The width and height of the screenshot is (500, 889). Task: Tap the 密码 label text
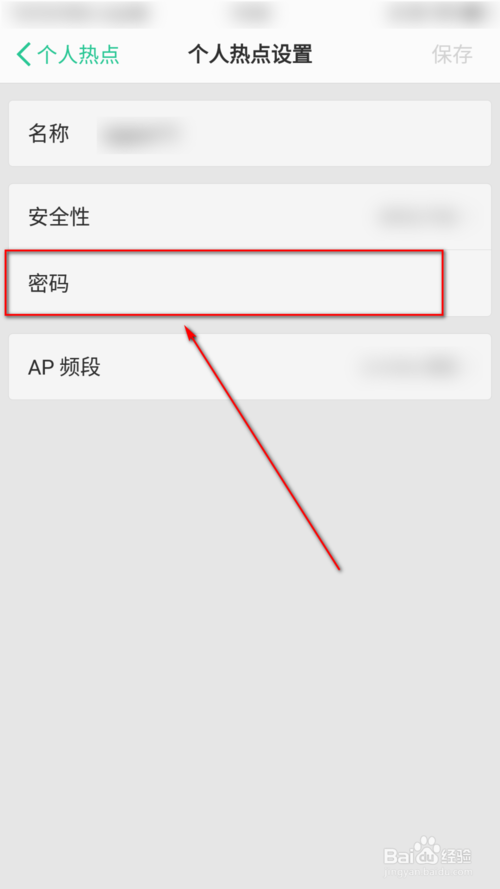[x=49, y=283]
